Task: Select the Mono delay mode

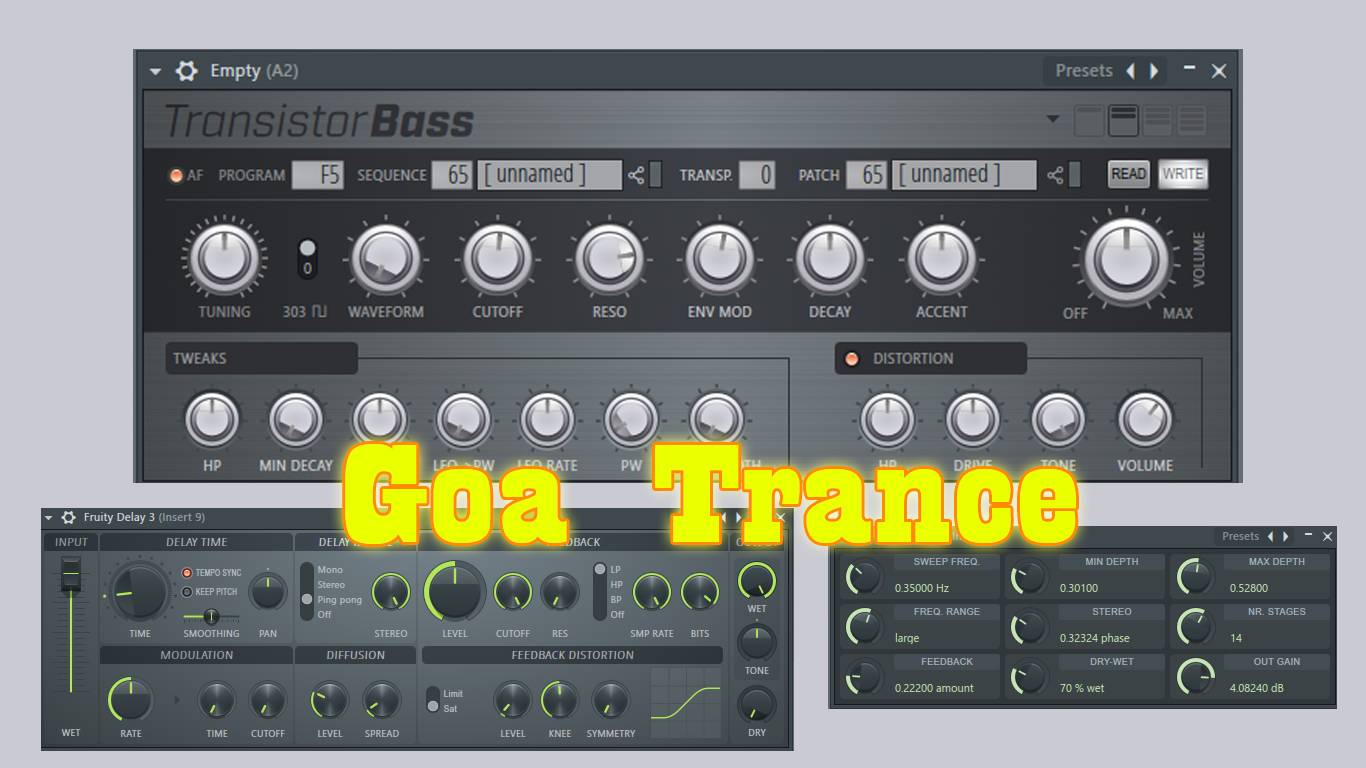Action: pos(330,570)
